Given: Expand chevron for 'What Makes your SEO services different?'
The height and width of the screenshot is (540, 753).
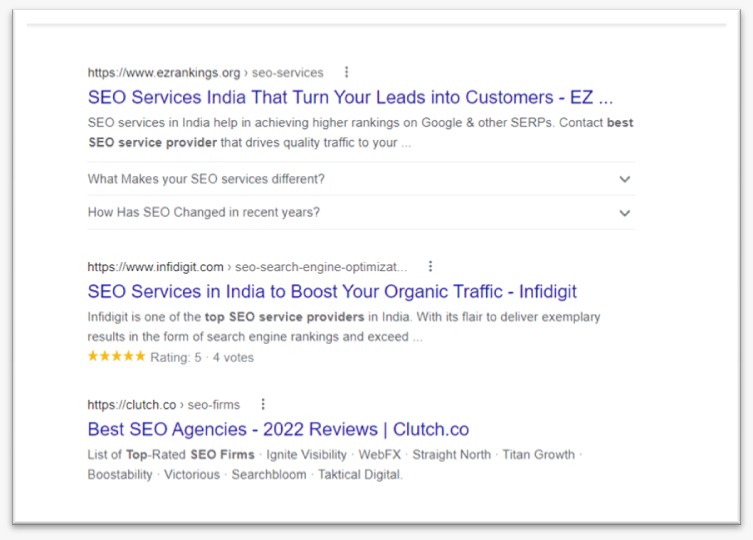Looking at the screenshot, I should click(625, 179).
